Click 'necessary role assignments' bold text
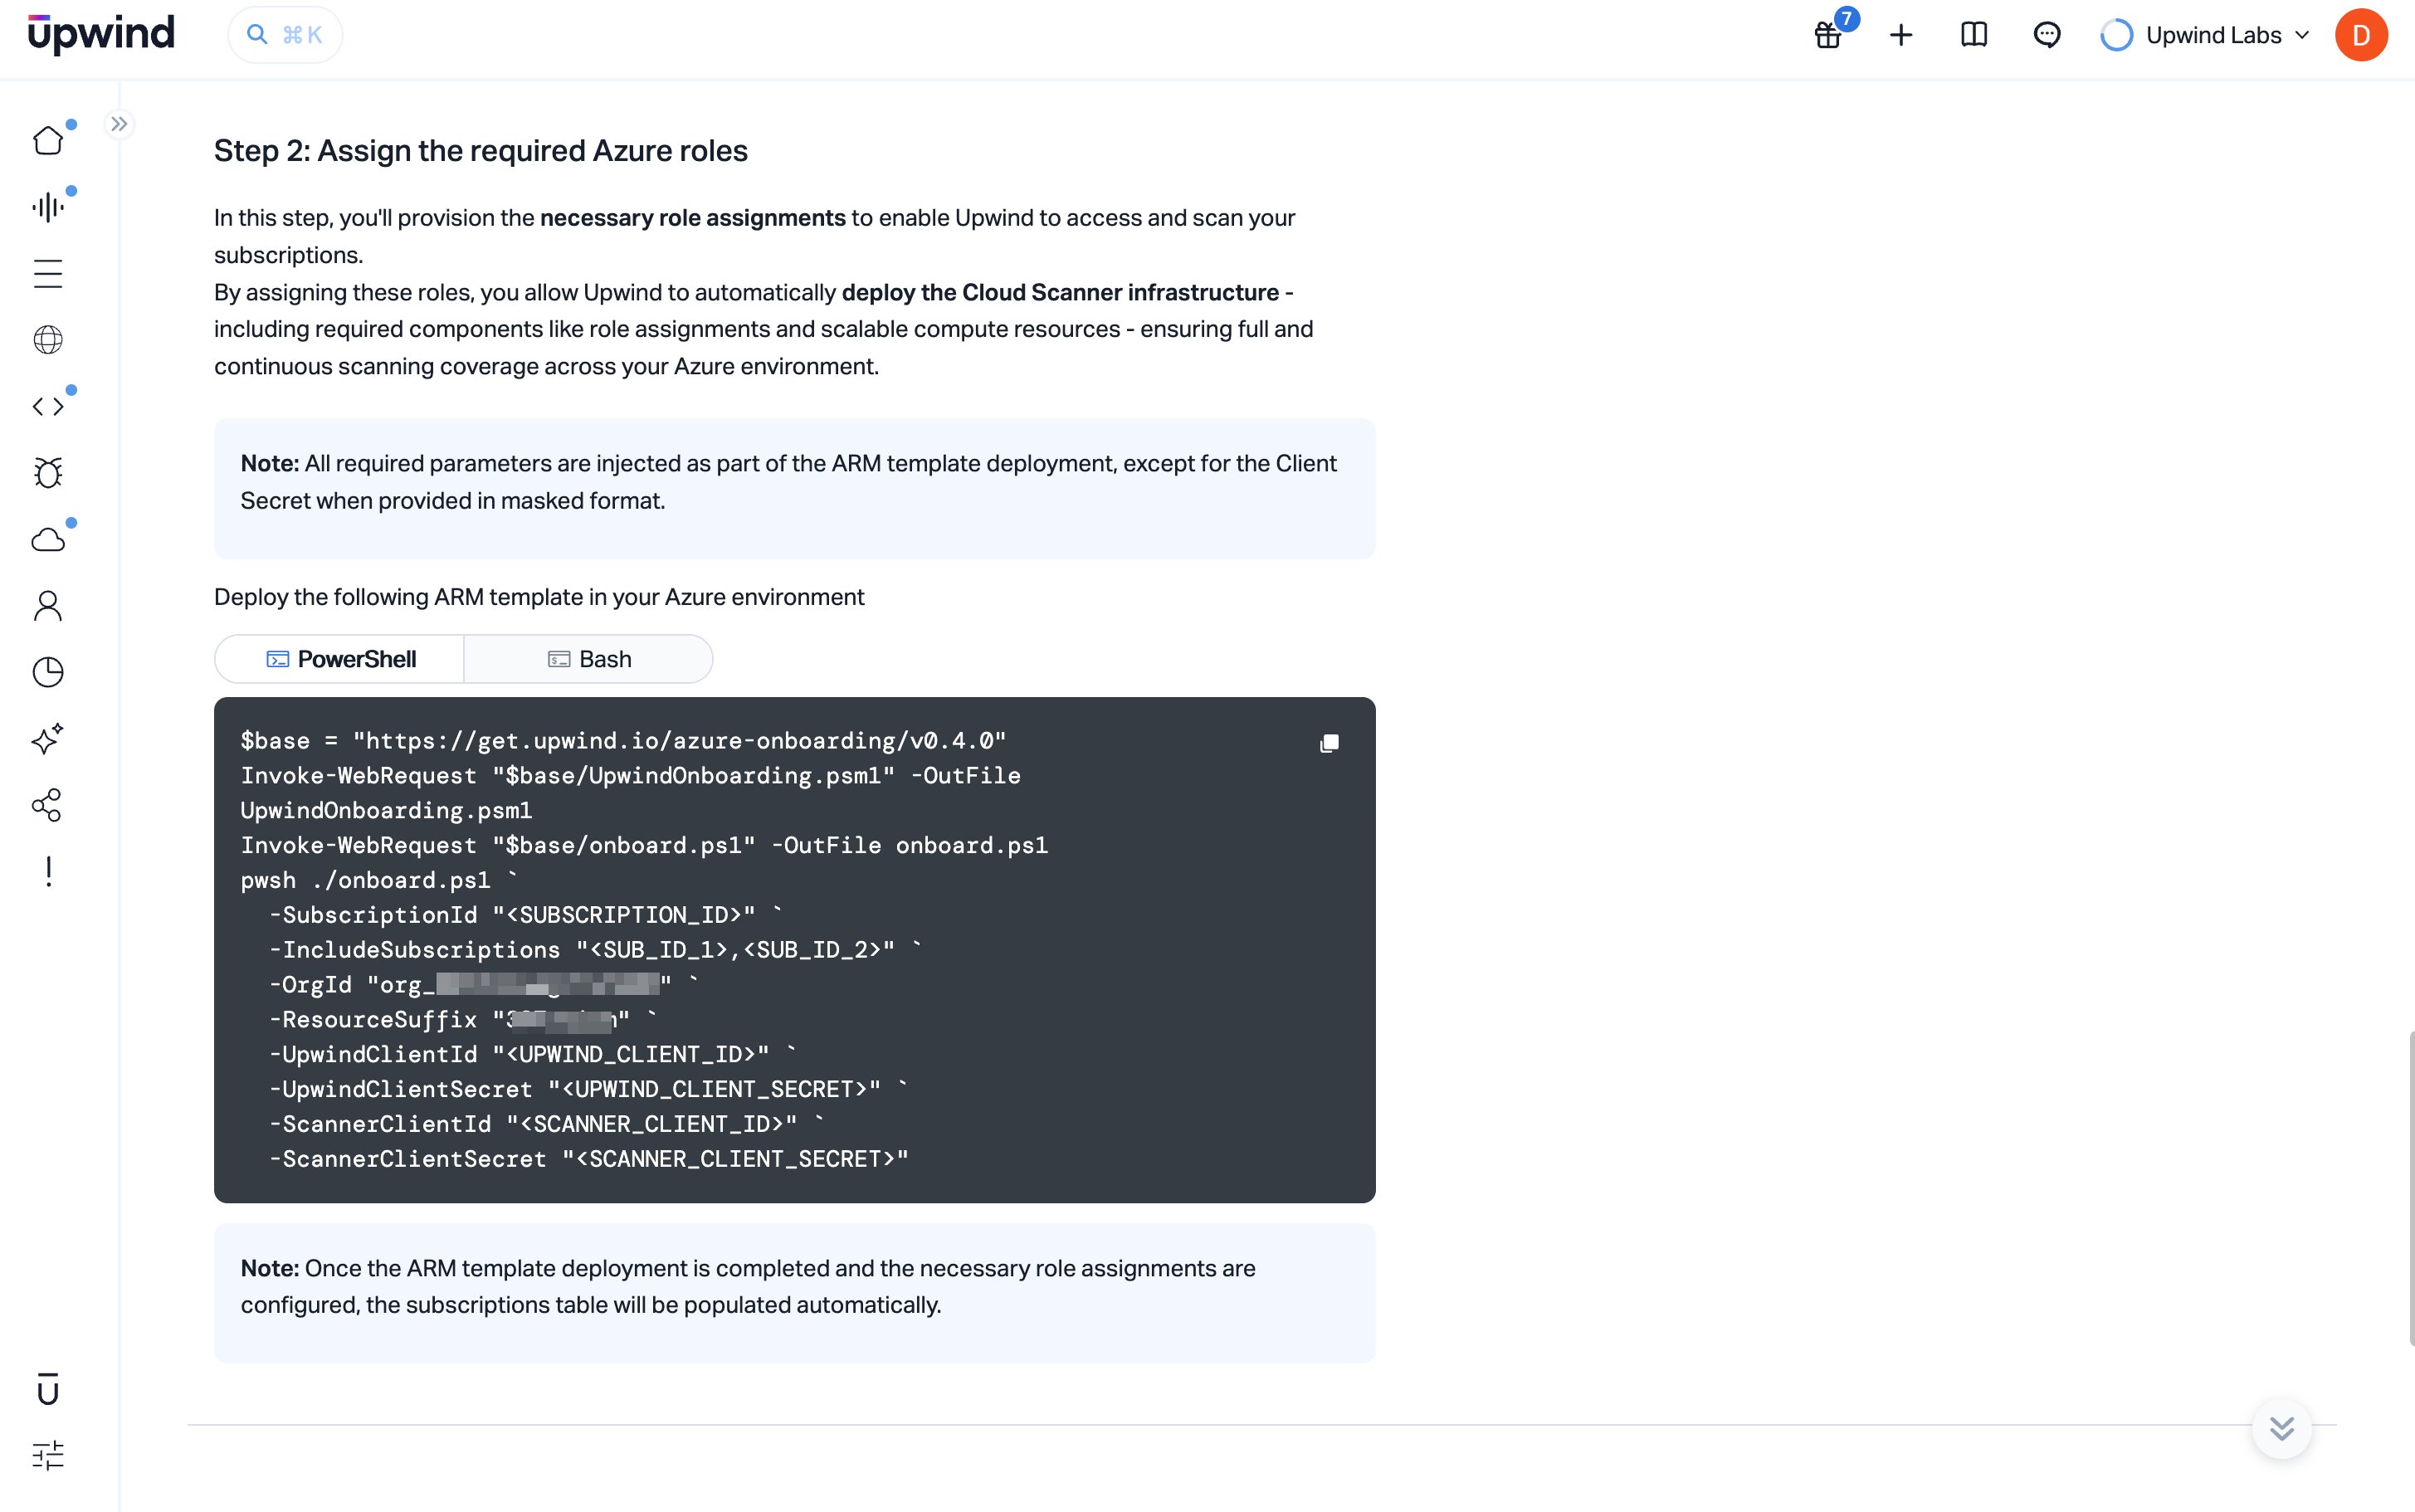The width and height of the screenshot is (2415, 1512). tap(693, 218)
